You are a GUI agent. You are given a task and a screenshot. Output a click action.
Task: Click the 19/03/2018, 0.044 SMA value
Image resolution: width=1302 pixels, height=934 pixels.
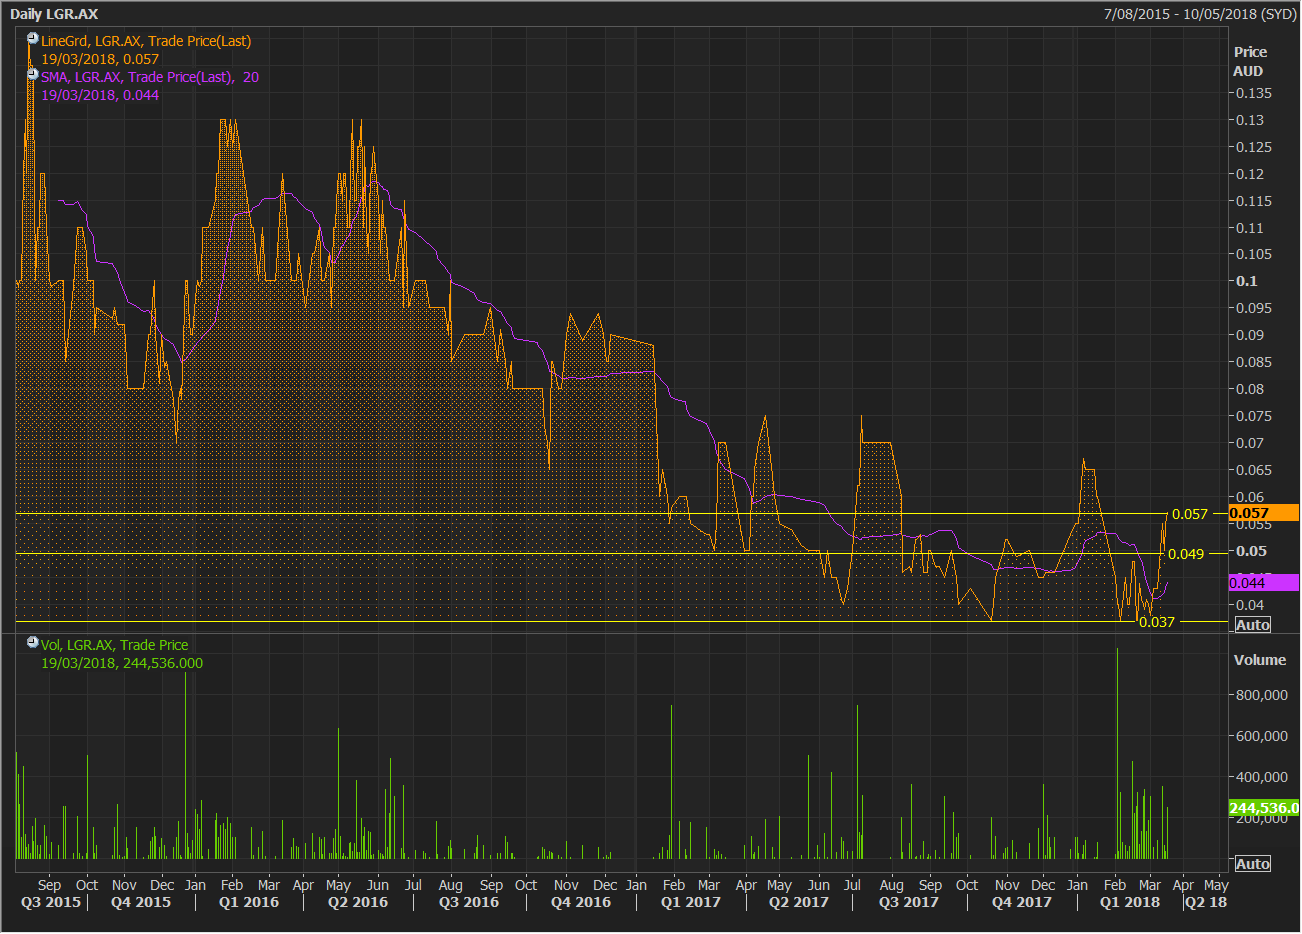click(x=100, y=95)
